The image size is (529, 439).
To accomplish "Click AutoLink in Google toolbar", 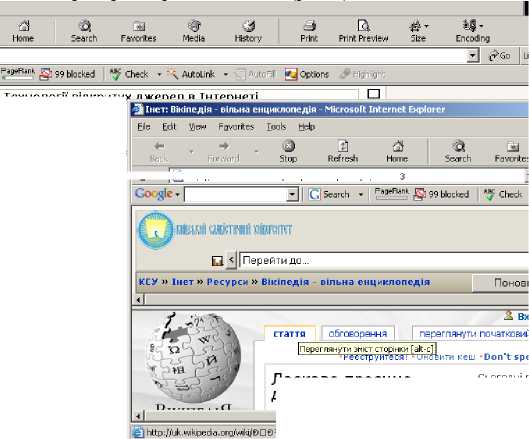I will (x=191, y=74).
